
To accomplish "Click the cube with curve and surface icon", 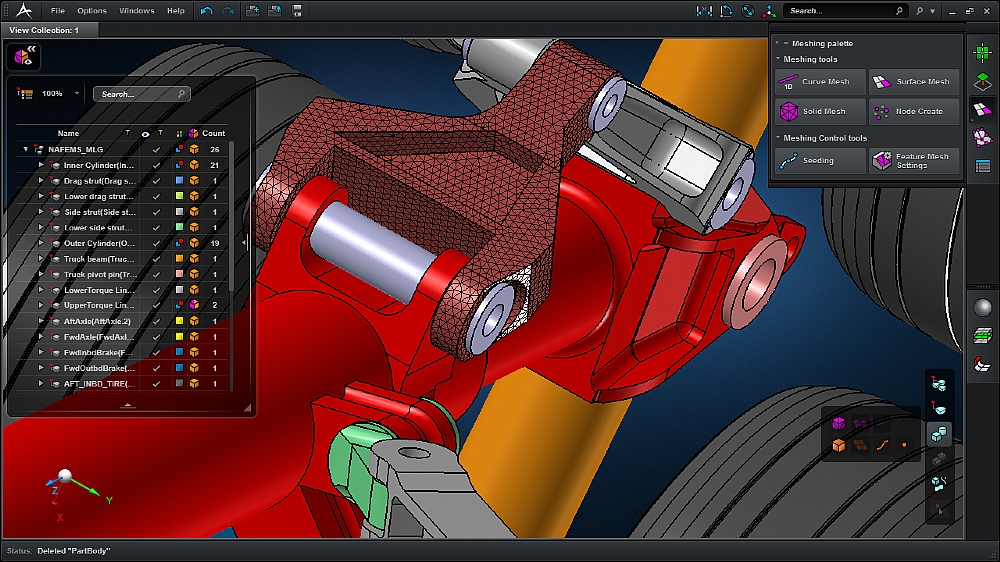I will pyautogui.click(x=939, y=484).
